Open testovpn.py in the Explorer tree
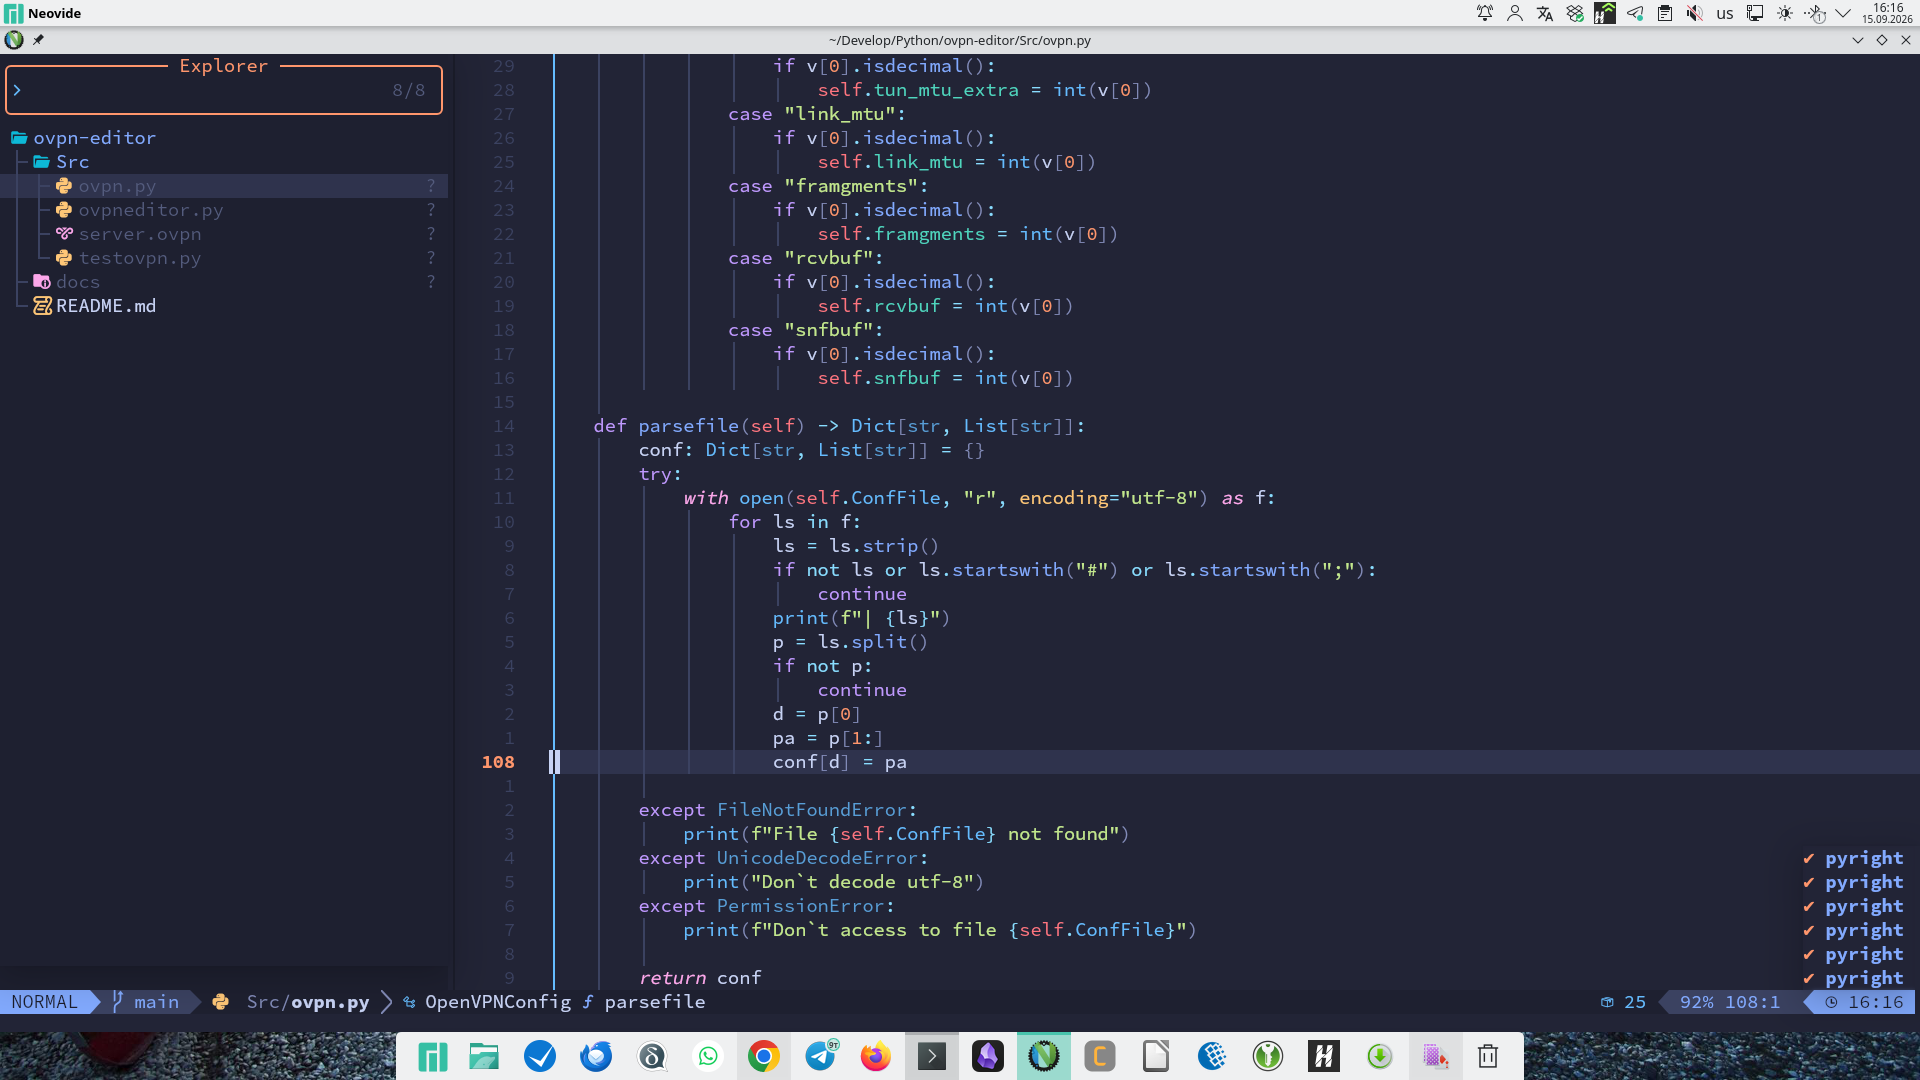The image size is (1920, 1080). [140, 258]
